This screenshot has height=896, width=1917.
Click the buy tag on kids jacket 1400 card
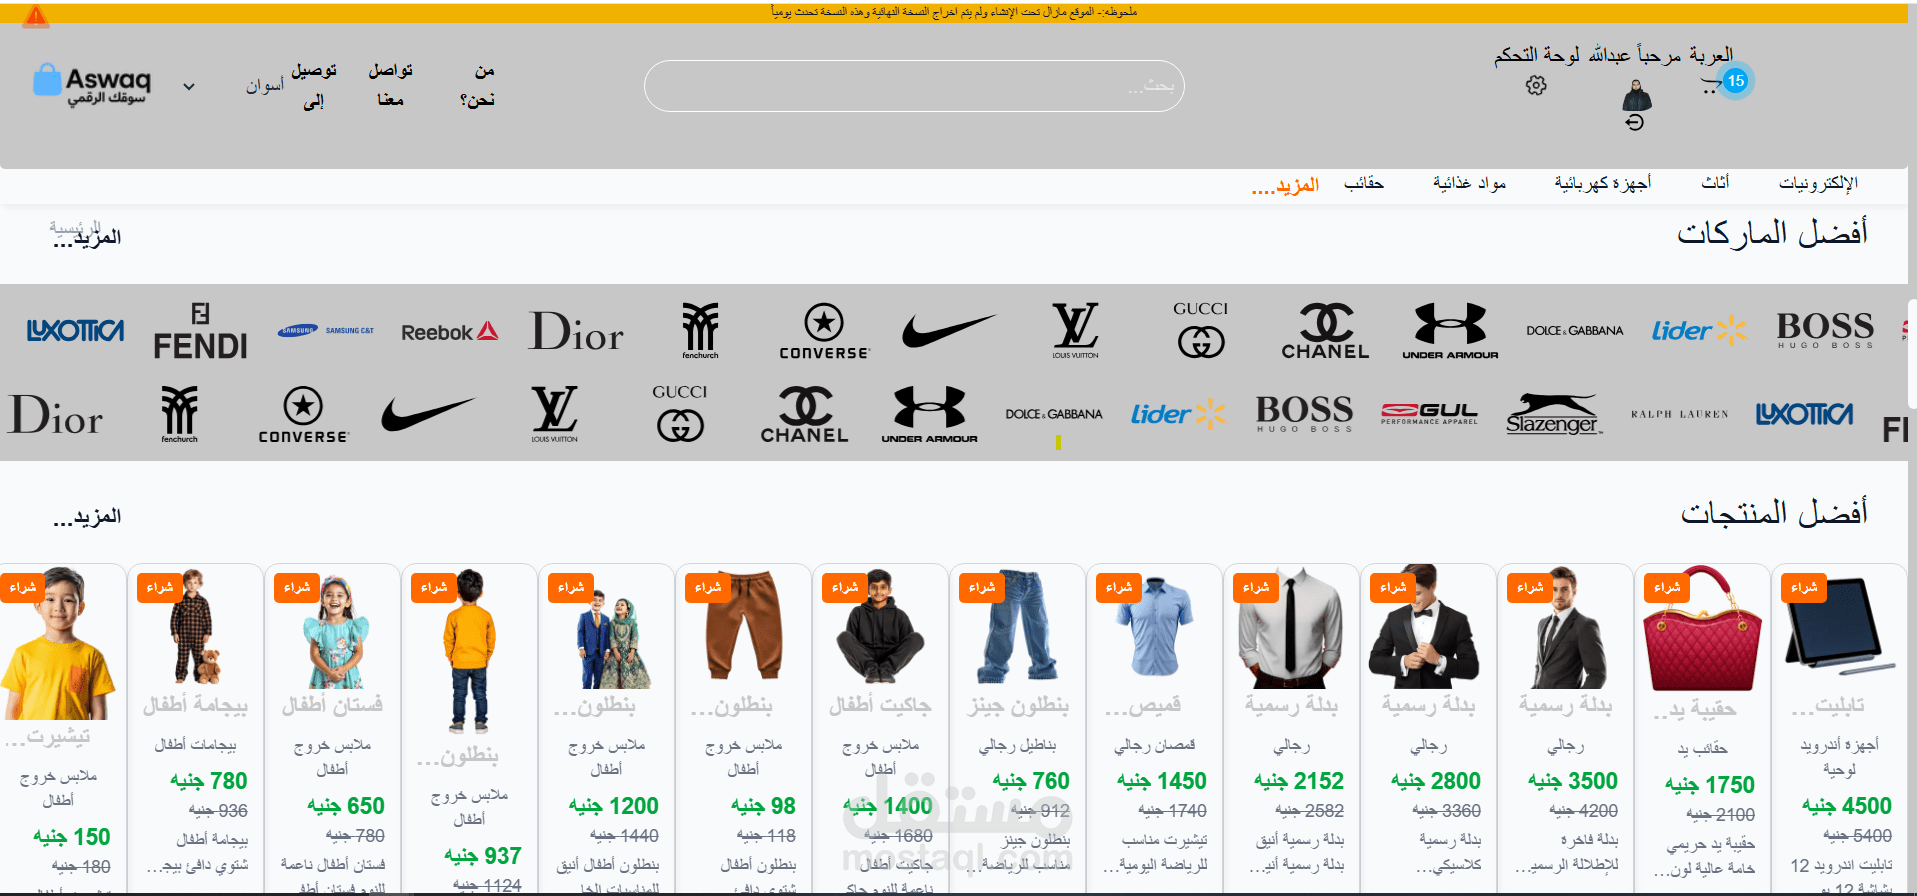click(x=844, y=588)
